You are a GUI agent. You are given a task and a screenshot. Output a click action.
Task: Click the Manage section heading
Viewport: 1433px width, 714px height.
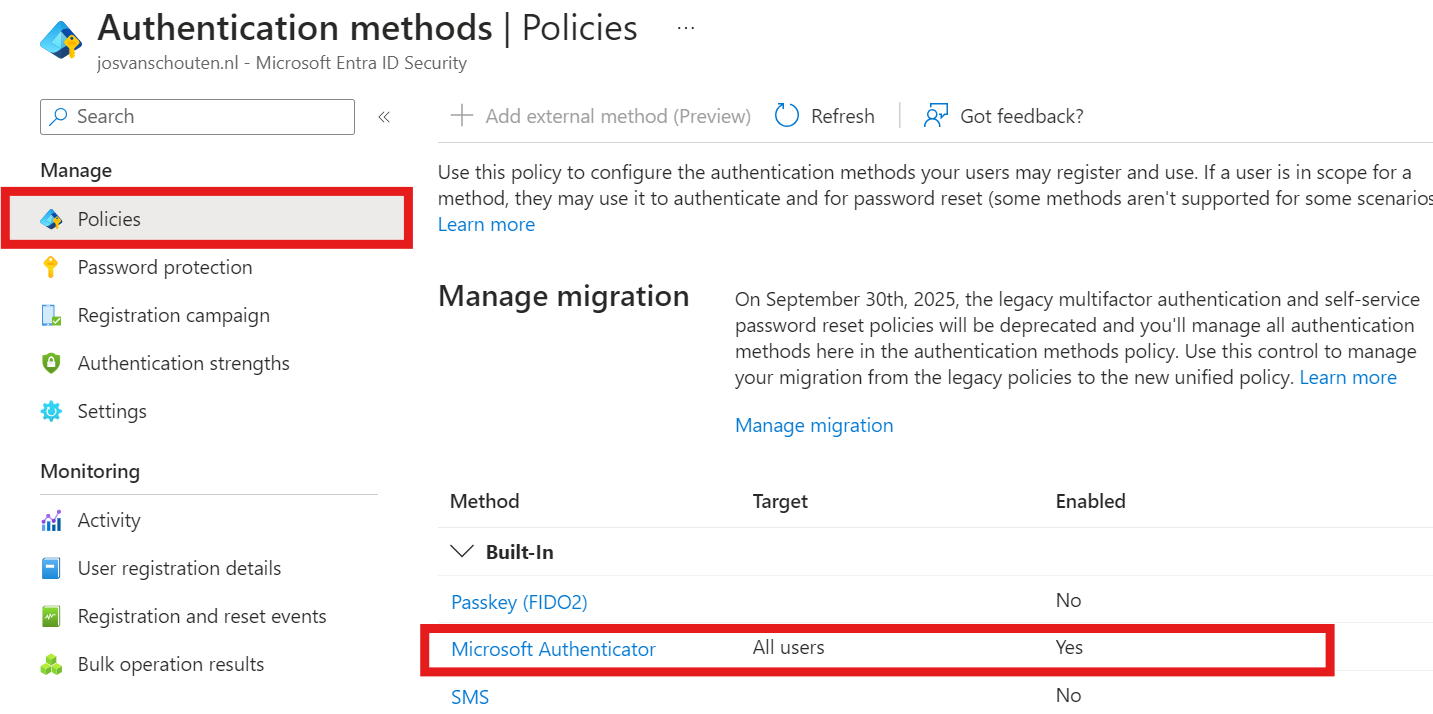[76, 170]
